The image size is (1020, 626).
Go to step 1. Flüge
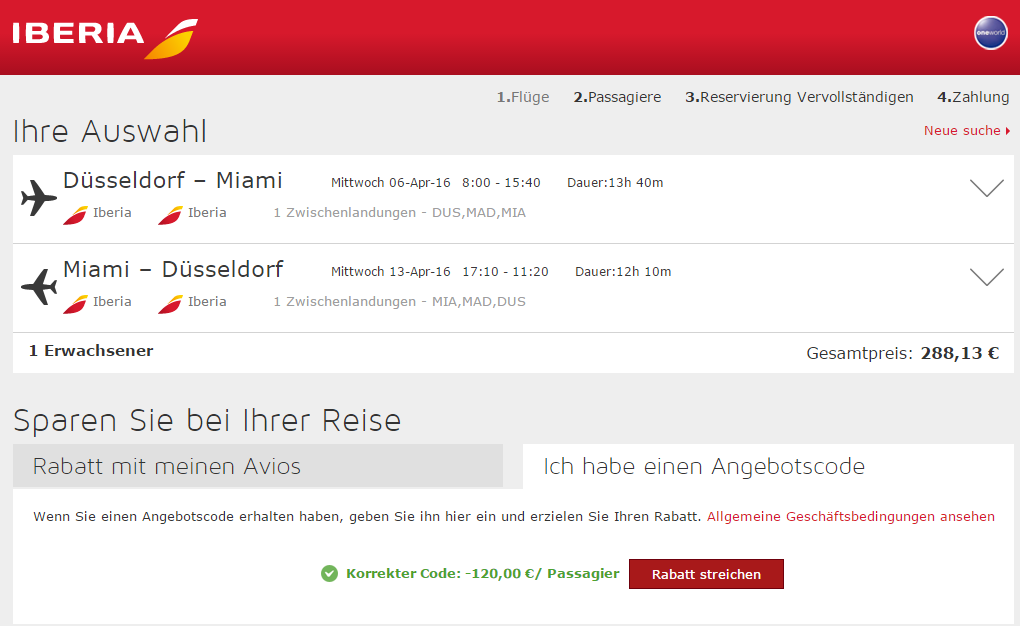pos(523,97)
